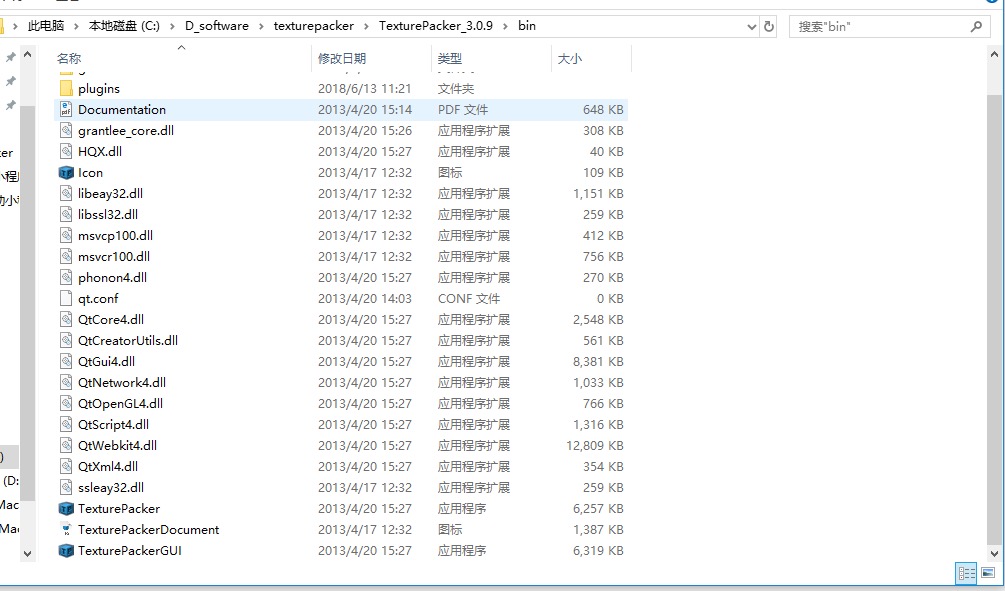Screen dimensions: 1005x591
Task: Open the address bar history dropdown
Action: 752,26
